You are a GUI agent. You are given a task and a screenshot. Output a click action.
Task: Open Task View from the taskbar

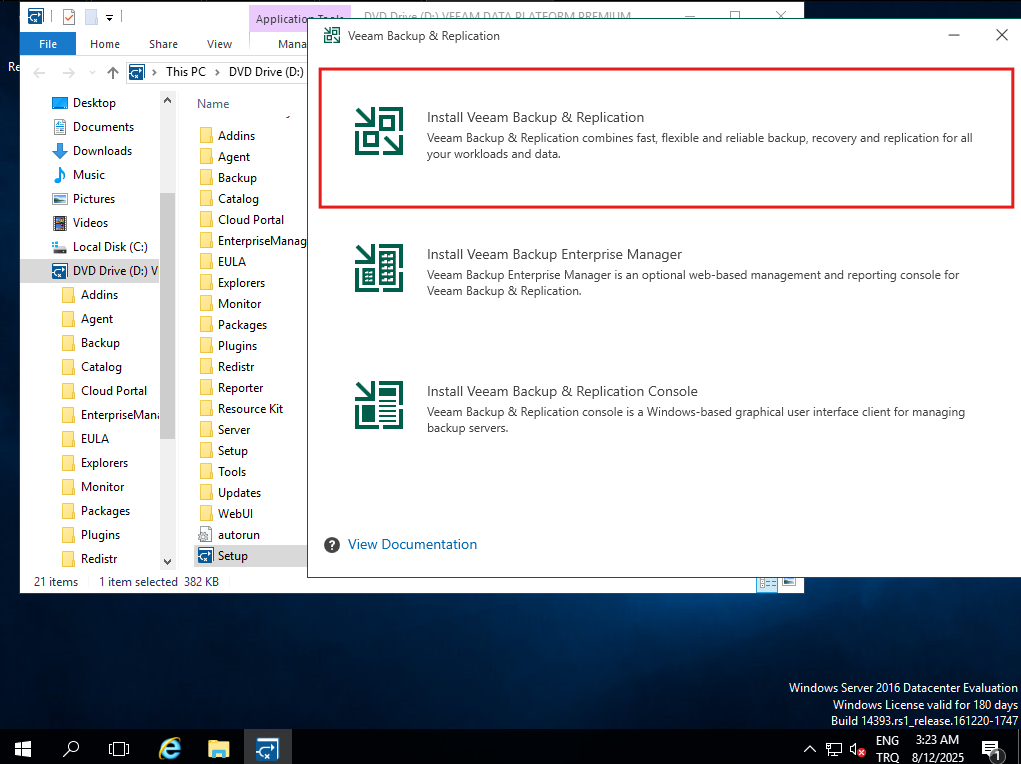click(x=119, y=748)
